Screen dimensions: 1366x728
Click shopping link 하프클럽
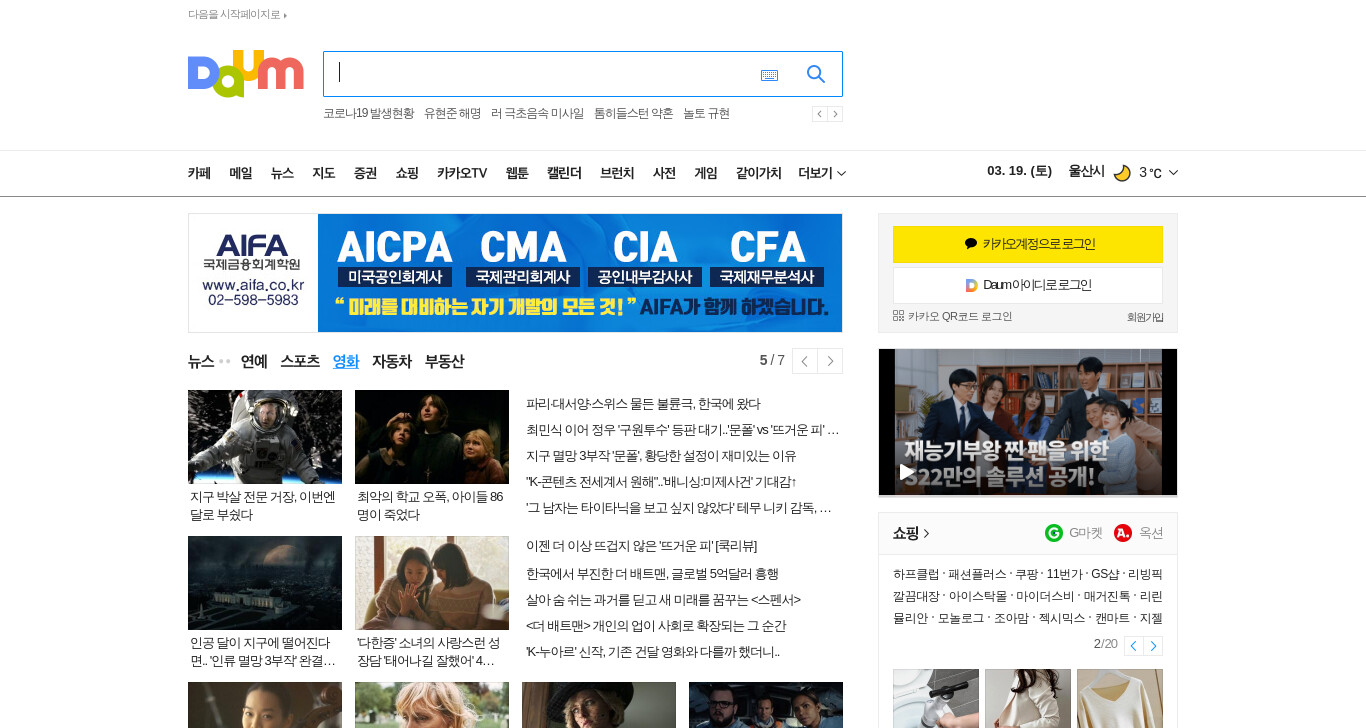[916, 574]
